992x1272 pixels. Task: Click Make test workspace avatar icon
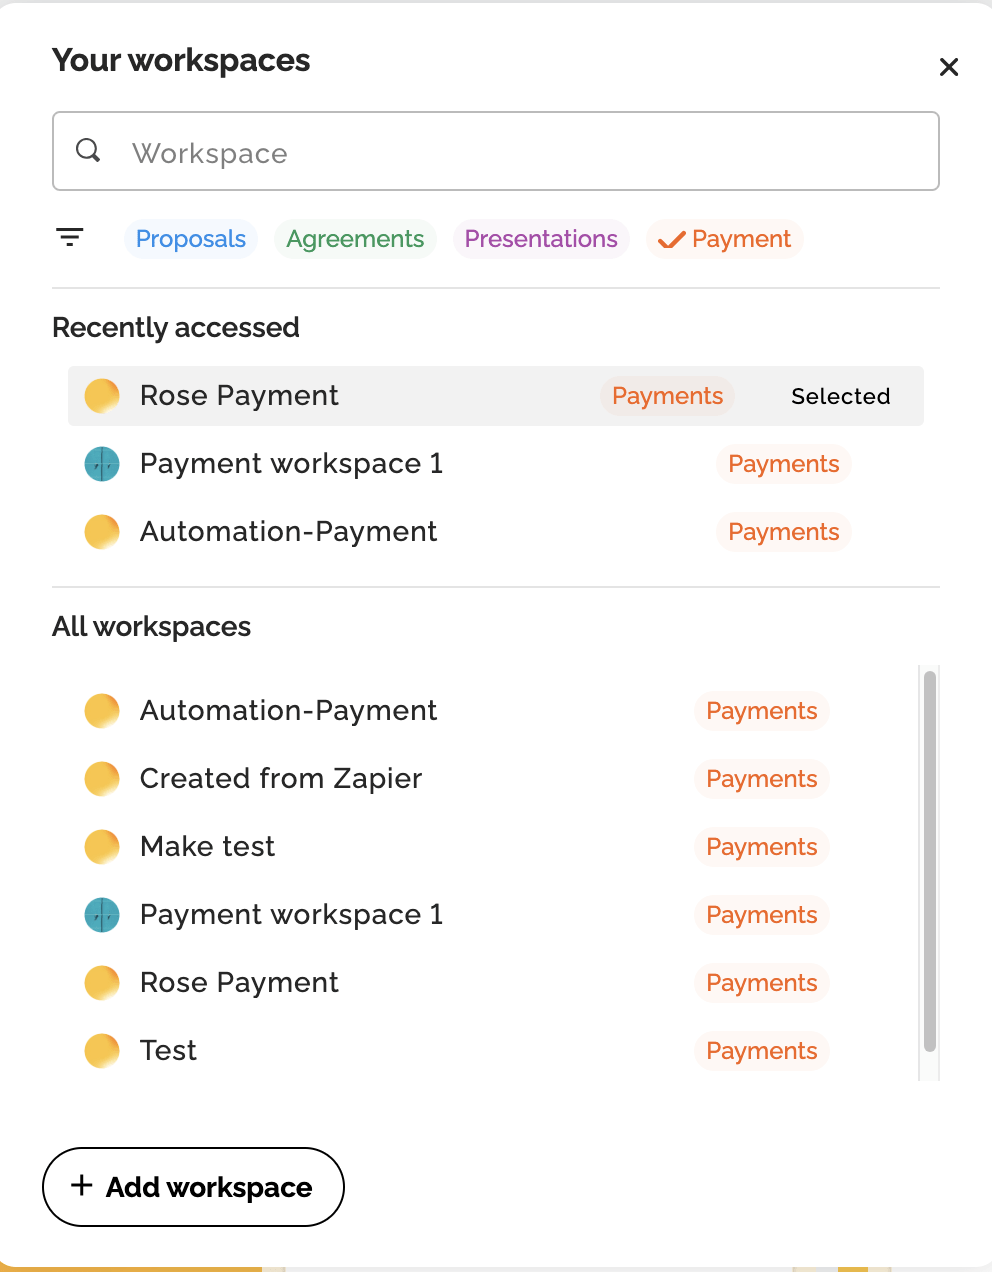click(x=102, y=847)
